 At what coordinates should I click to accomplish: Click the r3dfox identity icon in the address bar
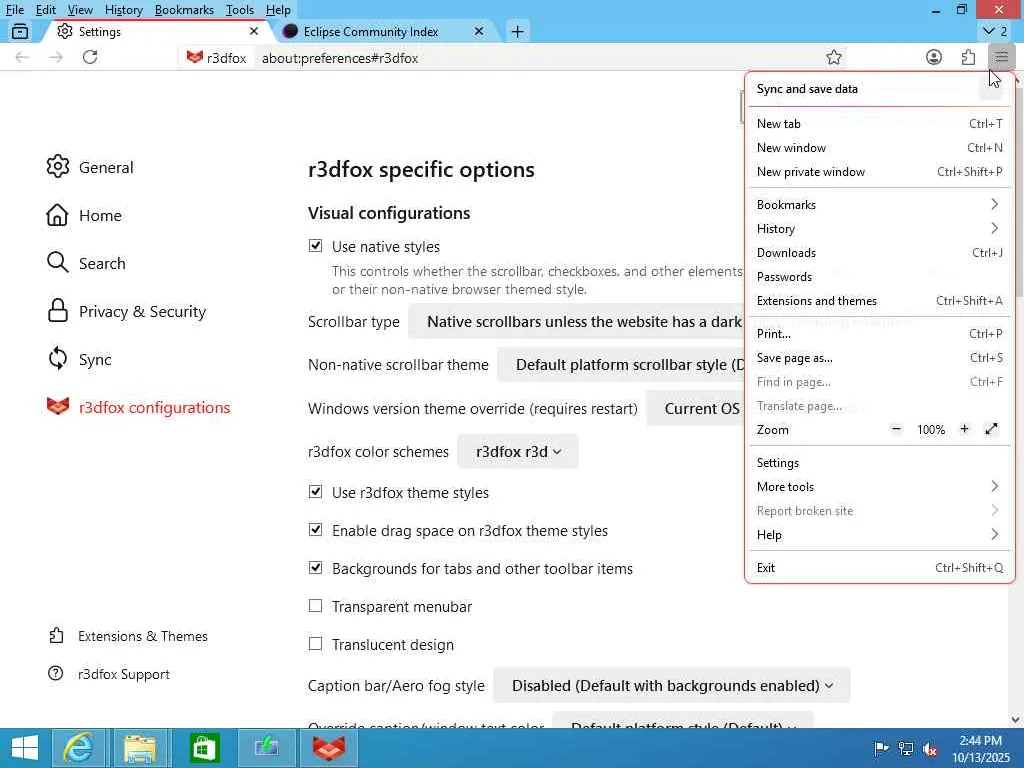(x=217, y=57)
